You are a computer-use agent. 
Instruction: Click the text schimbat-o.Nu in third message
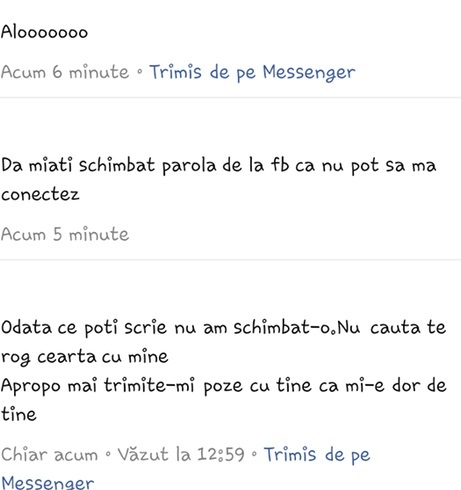click(x=297, y=328)
